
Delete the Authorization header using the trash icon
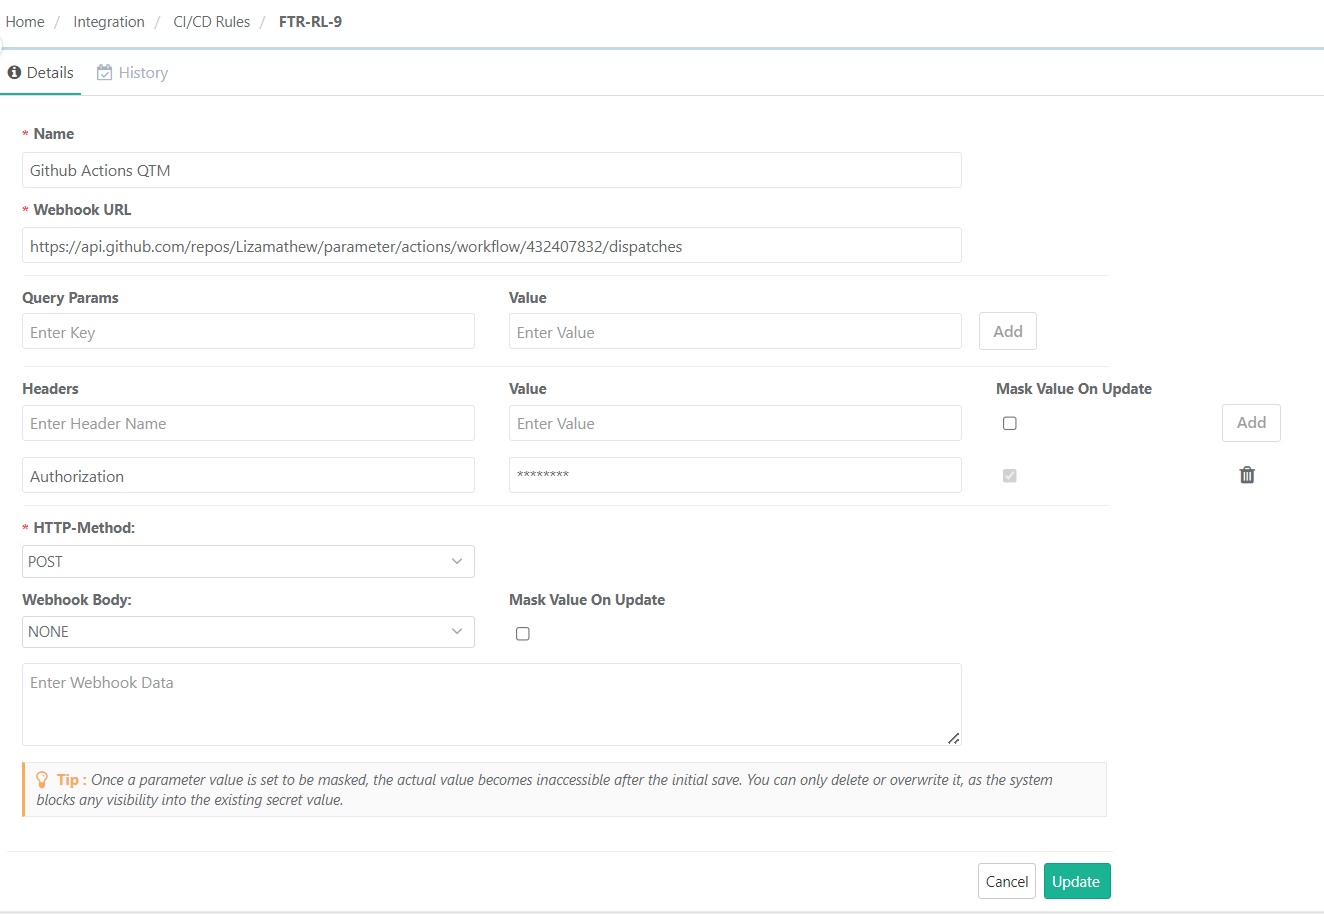coord(1247,475)
